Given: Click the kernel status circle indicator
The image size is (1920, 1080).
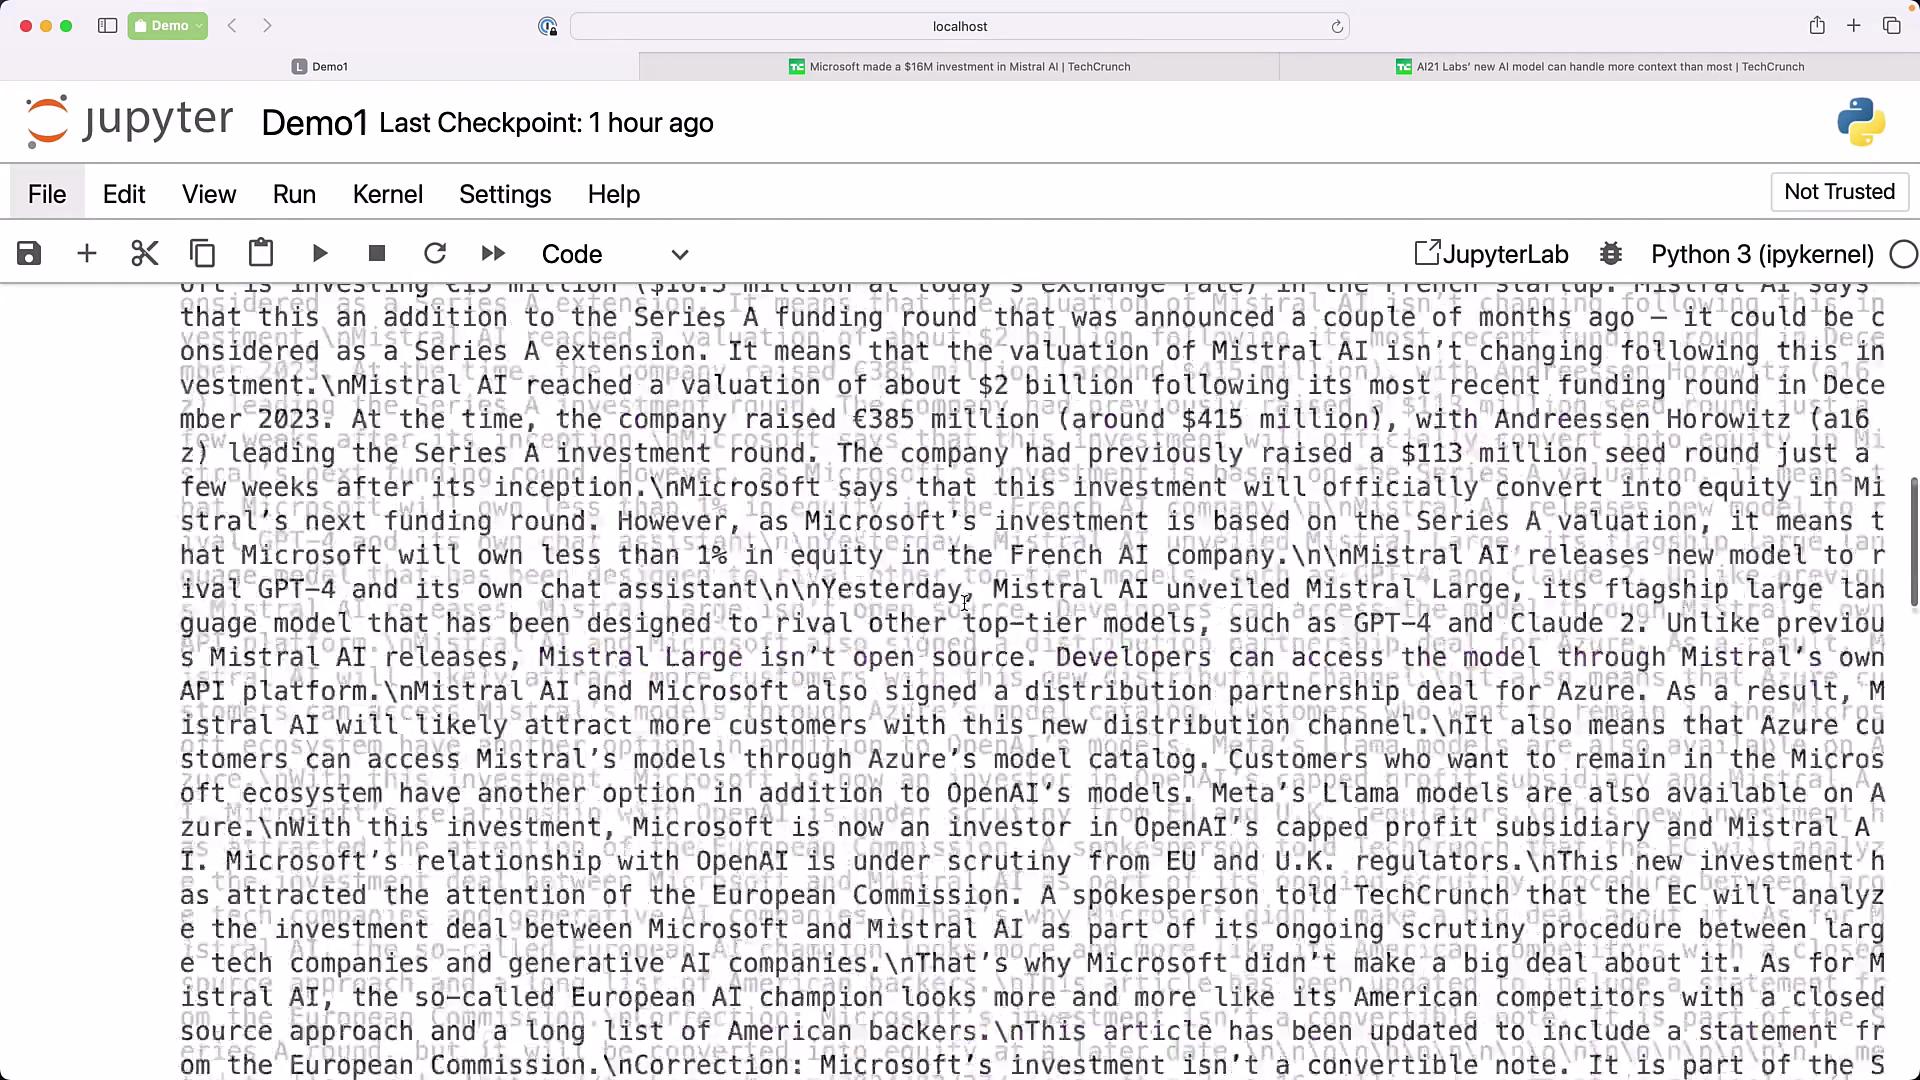Looking at the screenshot, I should (x=1904, y=255).
